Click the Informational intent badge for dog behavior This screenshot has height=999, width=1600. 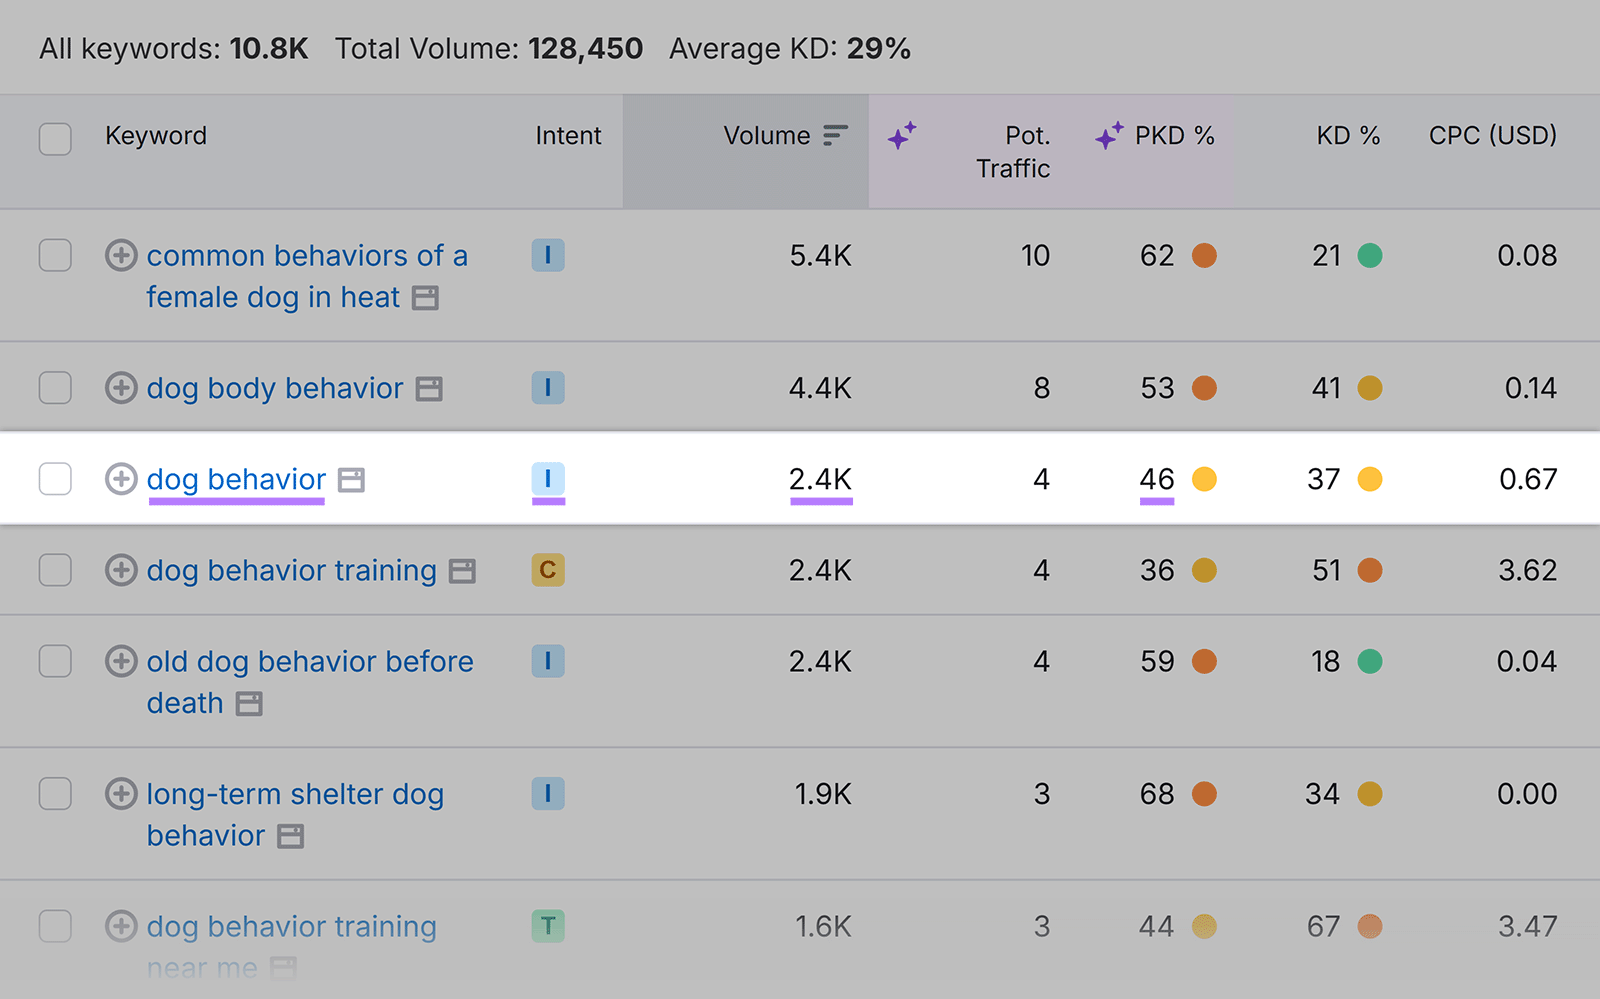547,480
